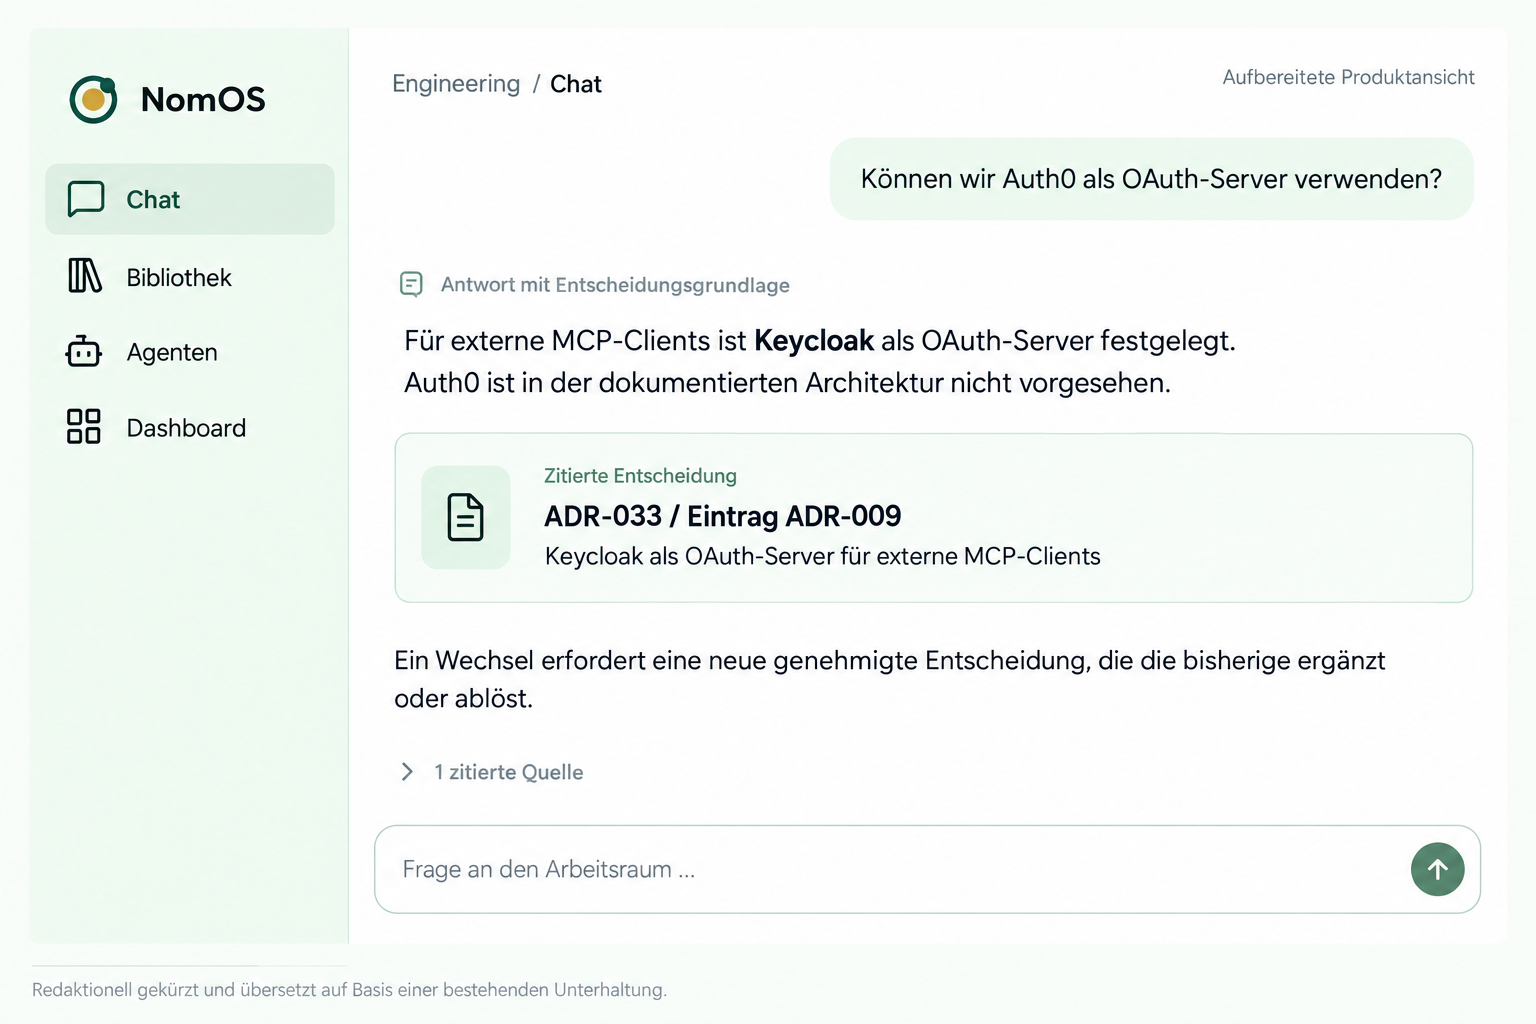The height and width of the screenshot is (1024, 1536).
Task: Click the user message about Auth0
Action: [1151, 179]
